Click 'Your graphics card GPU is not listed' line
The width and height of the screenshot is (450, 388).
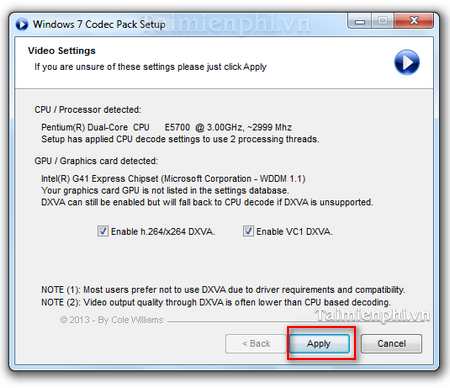coord(165,190)
